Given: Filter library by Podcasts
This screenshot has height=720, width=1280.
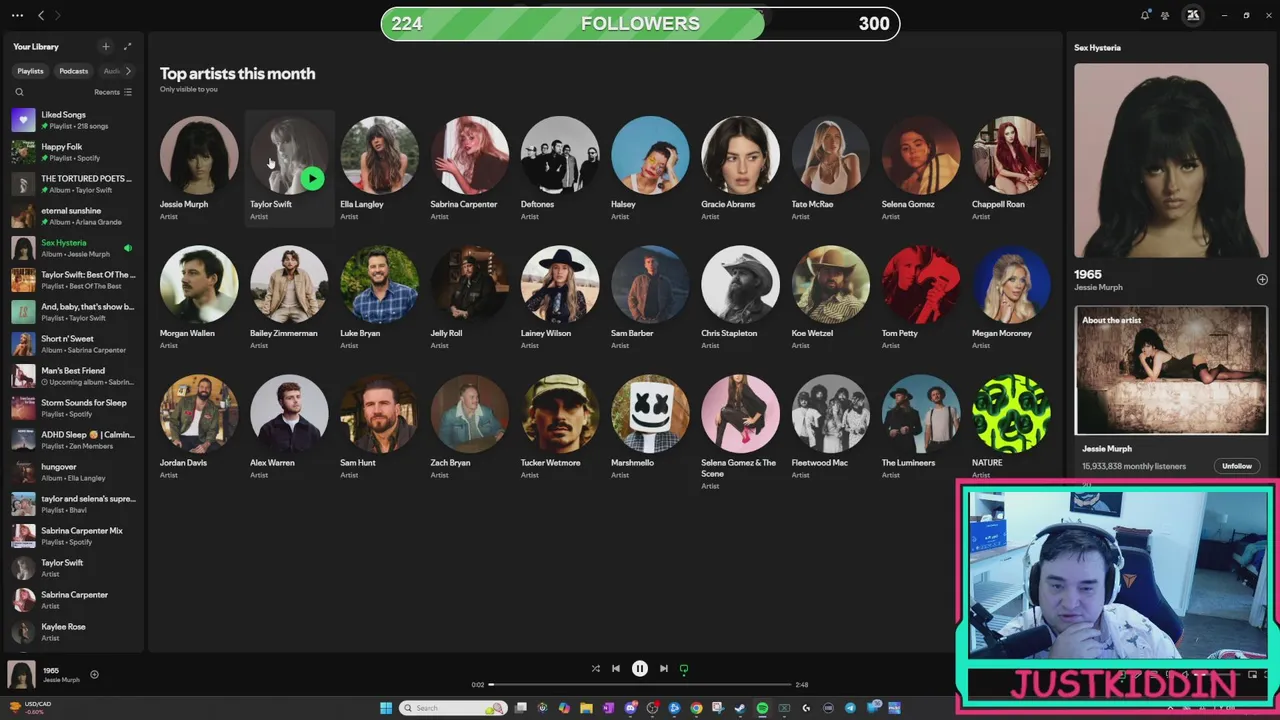Looking at the screenshot, I should (x=73, y=71).
